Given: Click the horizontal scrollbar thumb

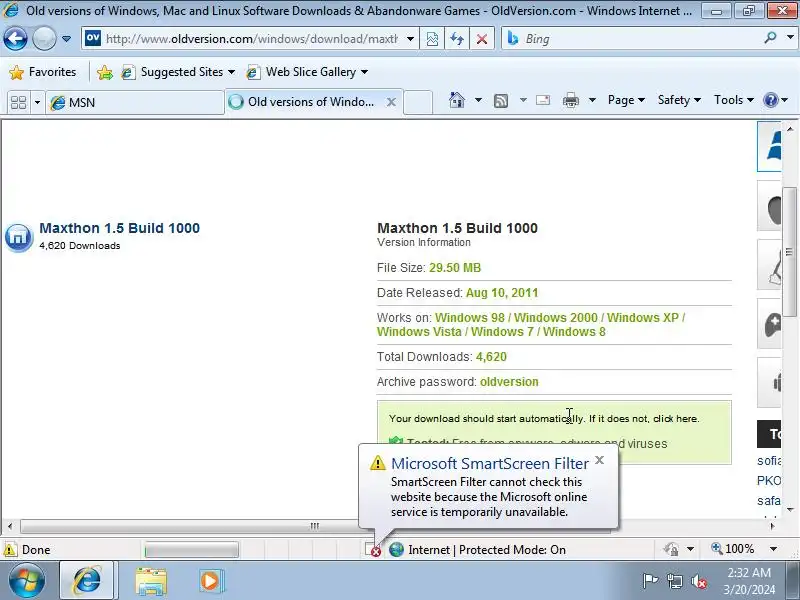Looking at the screenshot, I should [314, 526].
